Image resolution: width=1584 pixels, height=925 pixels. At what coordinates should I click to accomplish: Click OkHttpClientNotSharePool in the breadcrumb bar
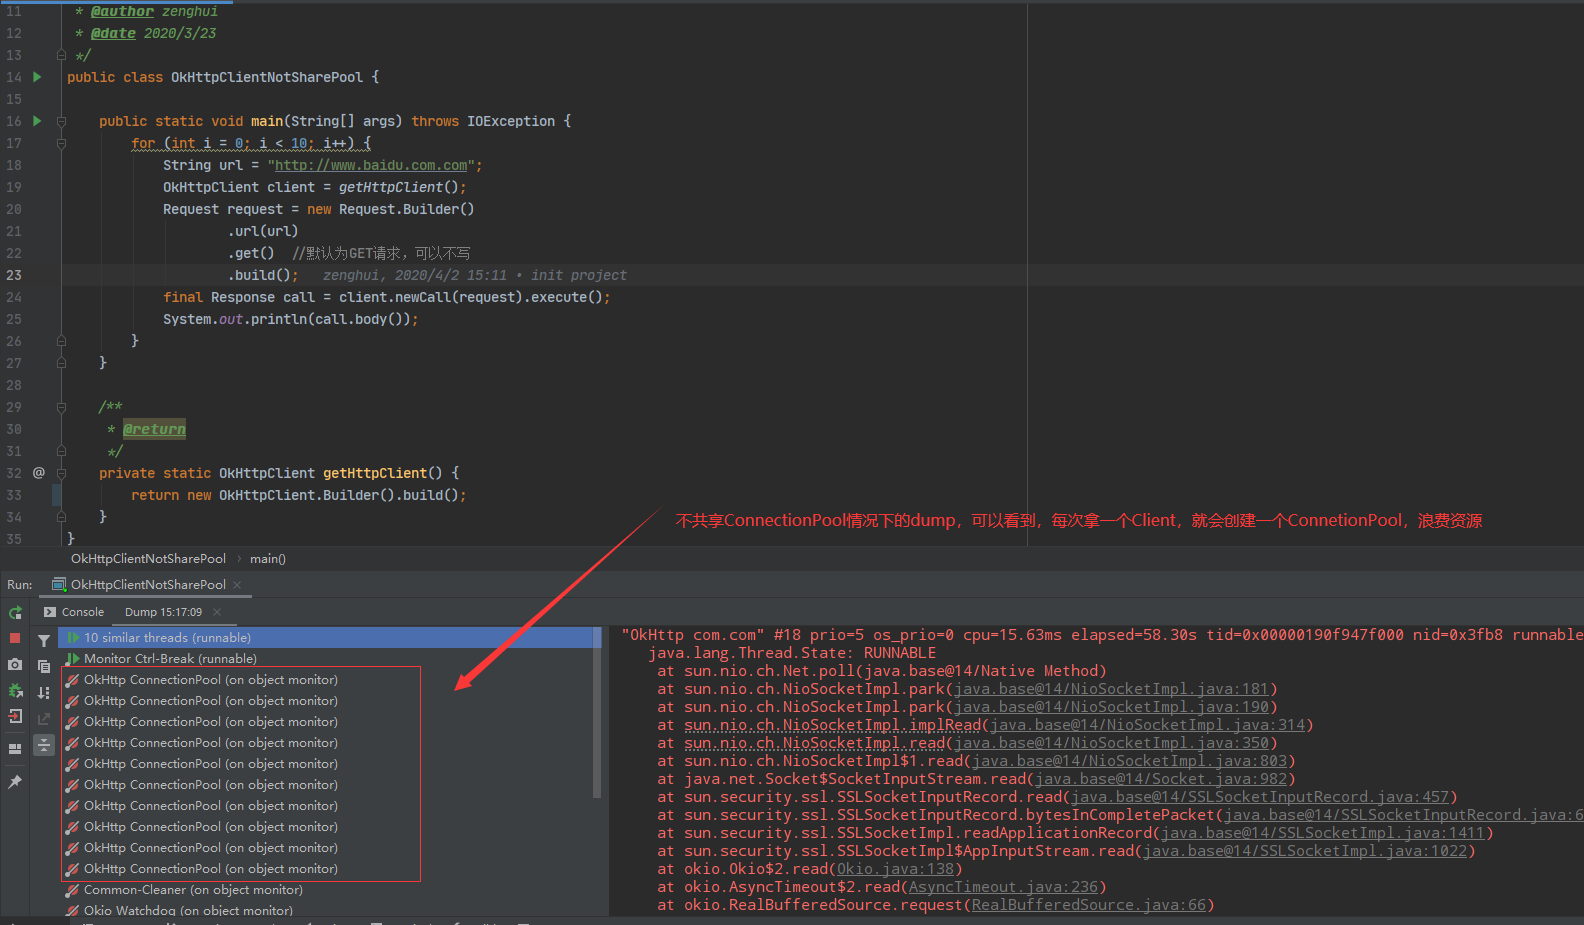[x=148, y=559]
